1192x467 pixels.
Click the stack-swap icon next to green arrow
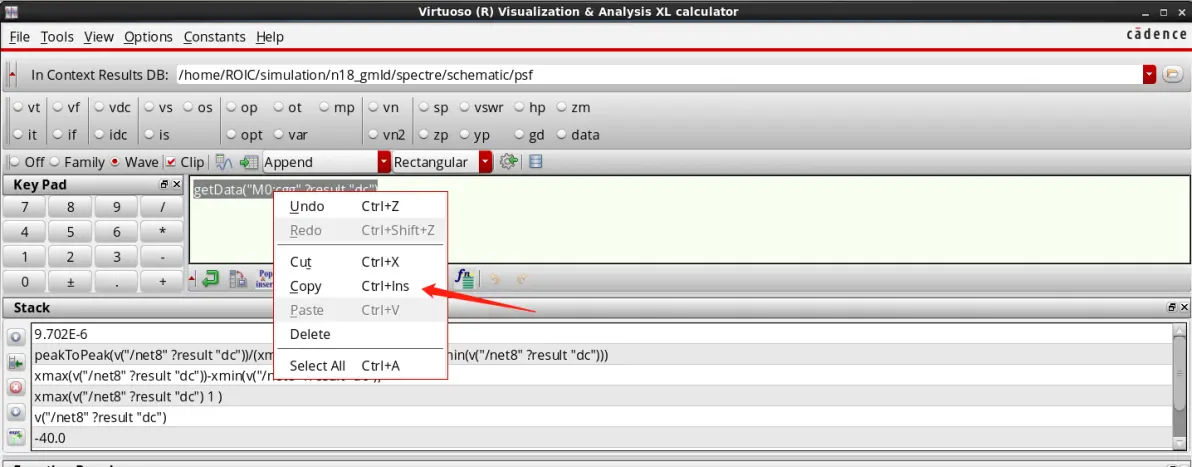point(238,280)
